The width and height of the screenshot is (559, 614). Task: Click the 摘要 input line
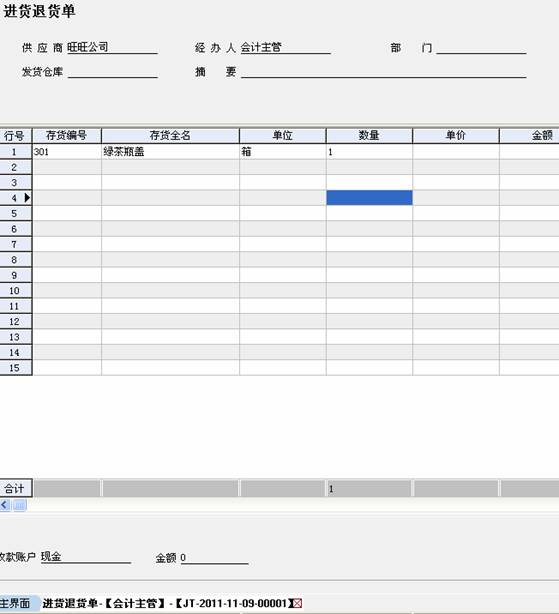[383, 72]
